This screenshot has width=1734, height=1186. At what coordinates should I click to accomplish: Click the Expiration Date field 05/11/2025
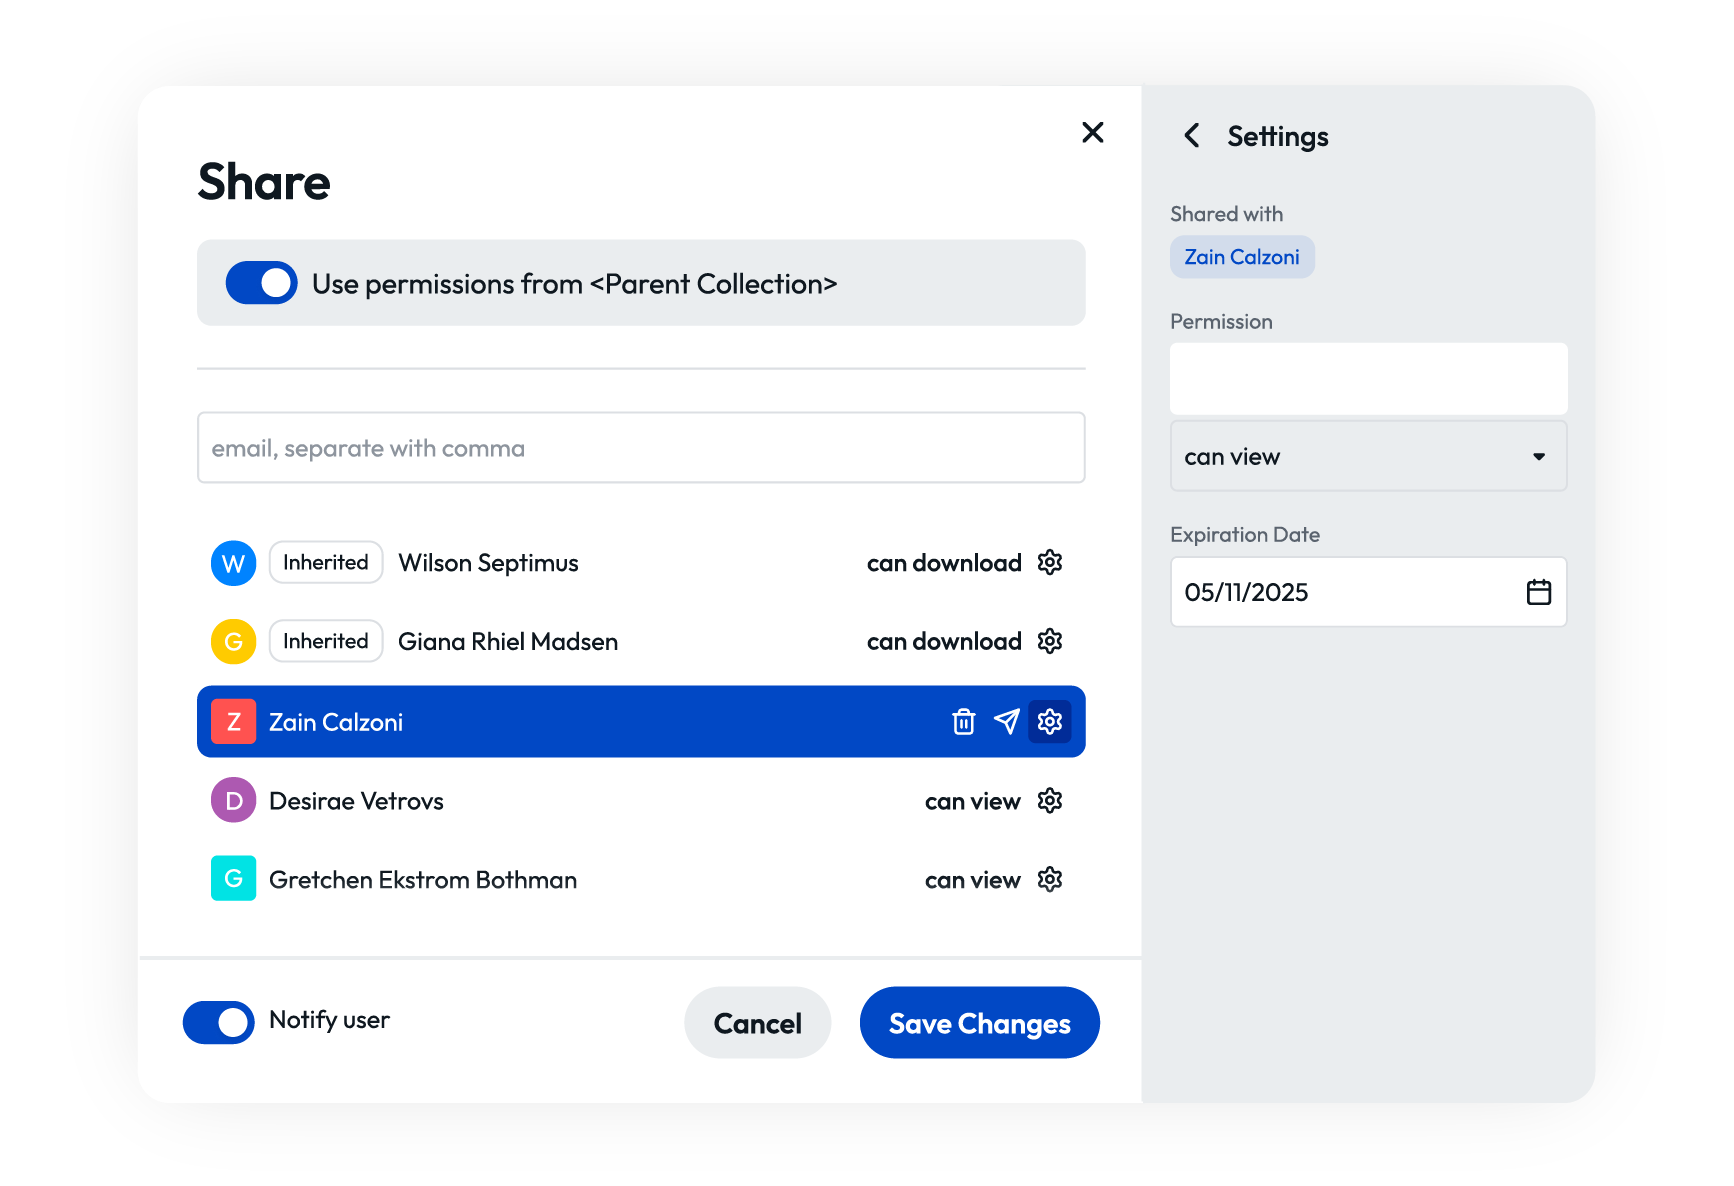pos(1340,592)
